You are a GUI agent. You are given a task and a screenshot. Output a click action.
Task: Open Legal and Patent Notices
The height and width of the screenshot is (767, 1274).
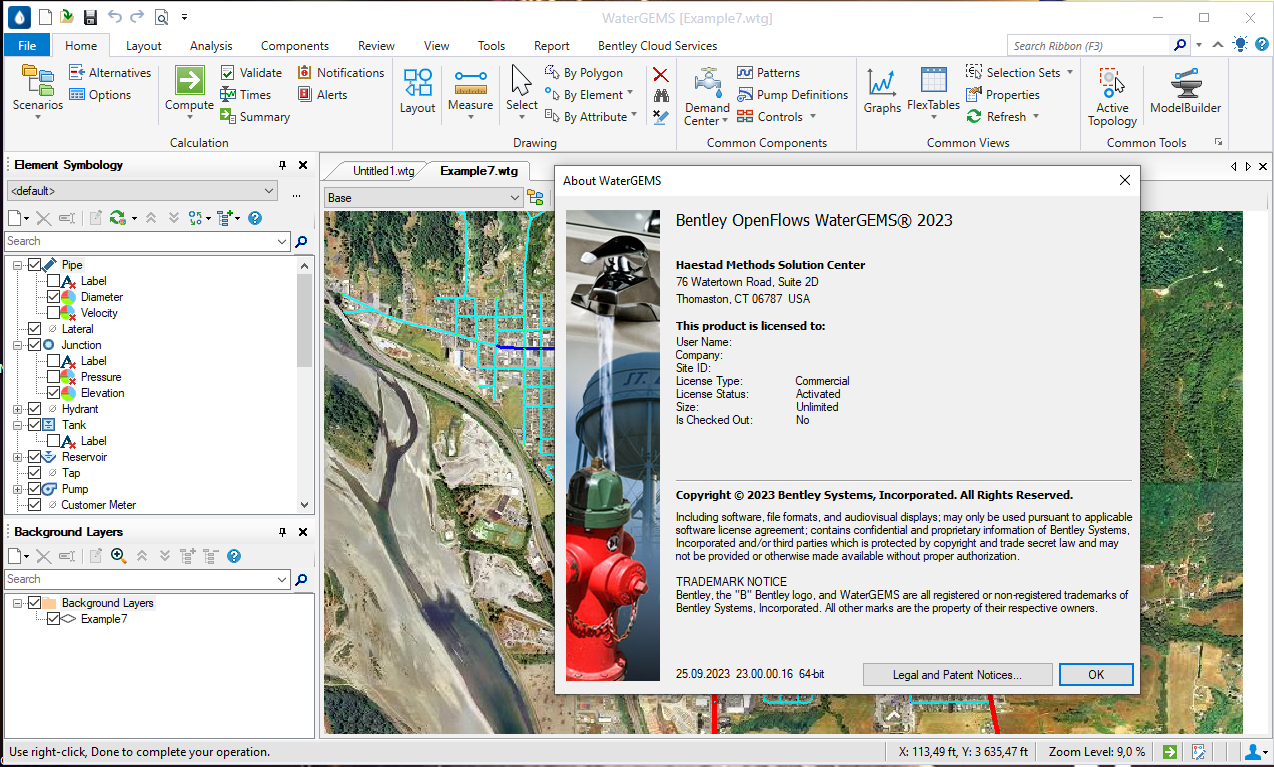(x=957, y=674)
